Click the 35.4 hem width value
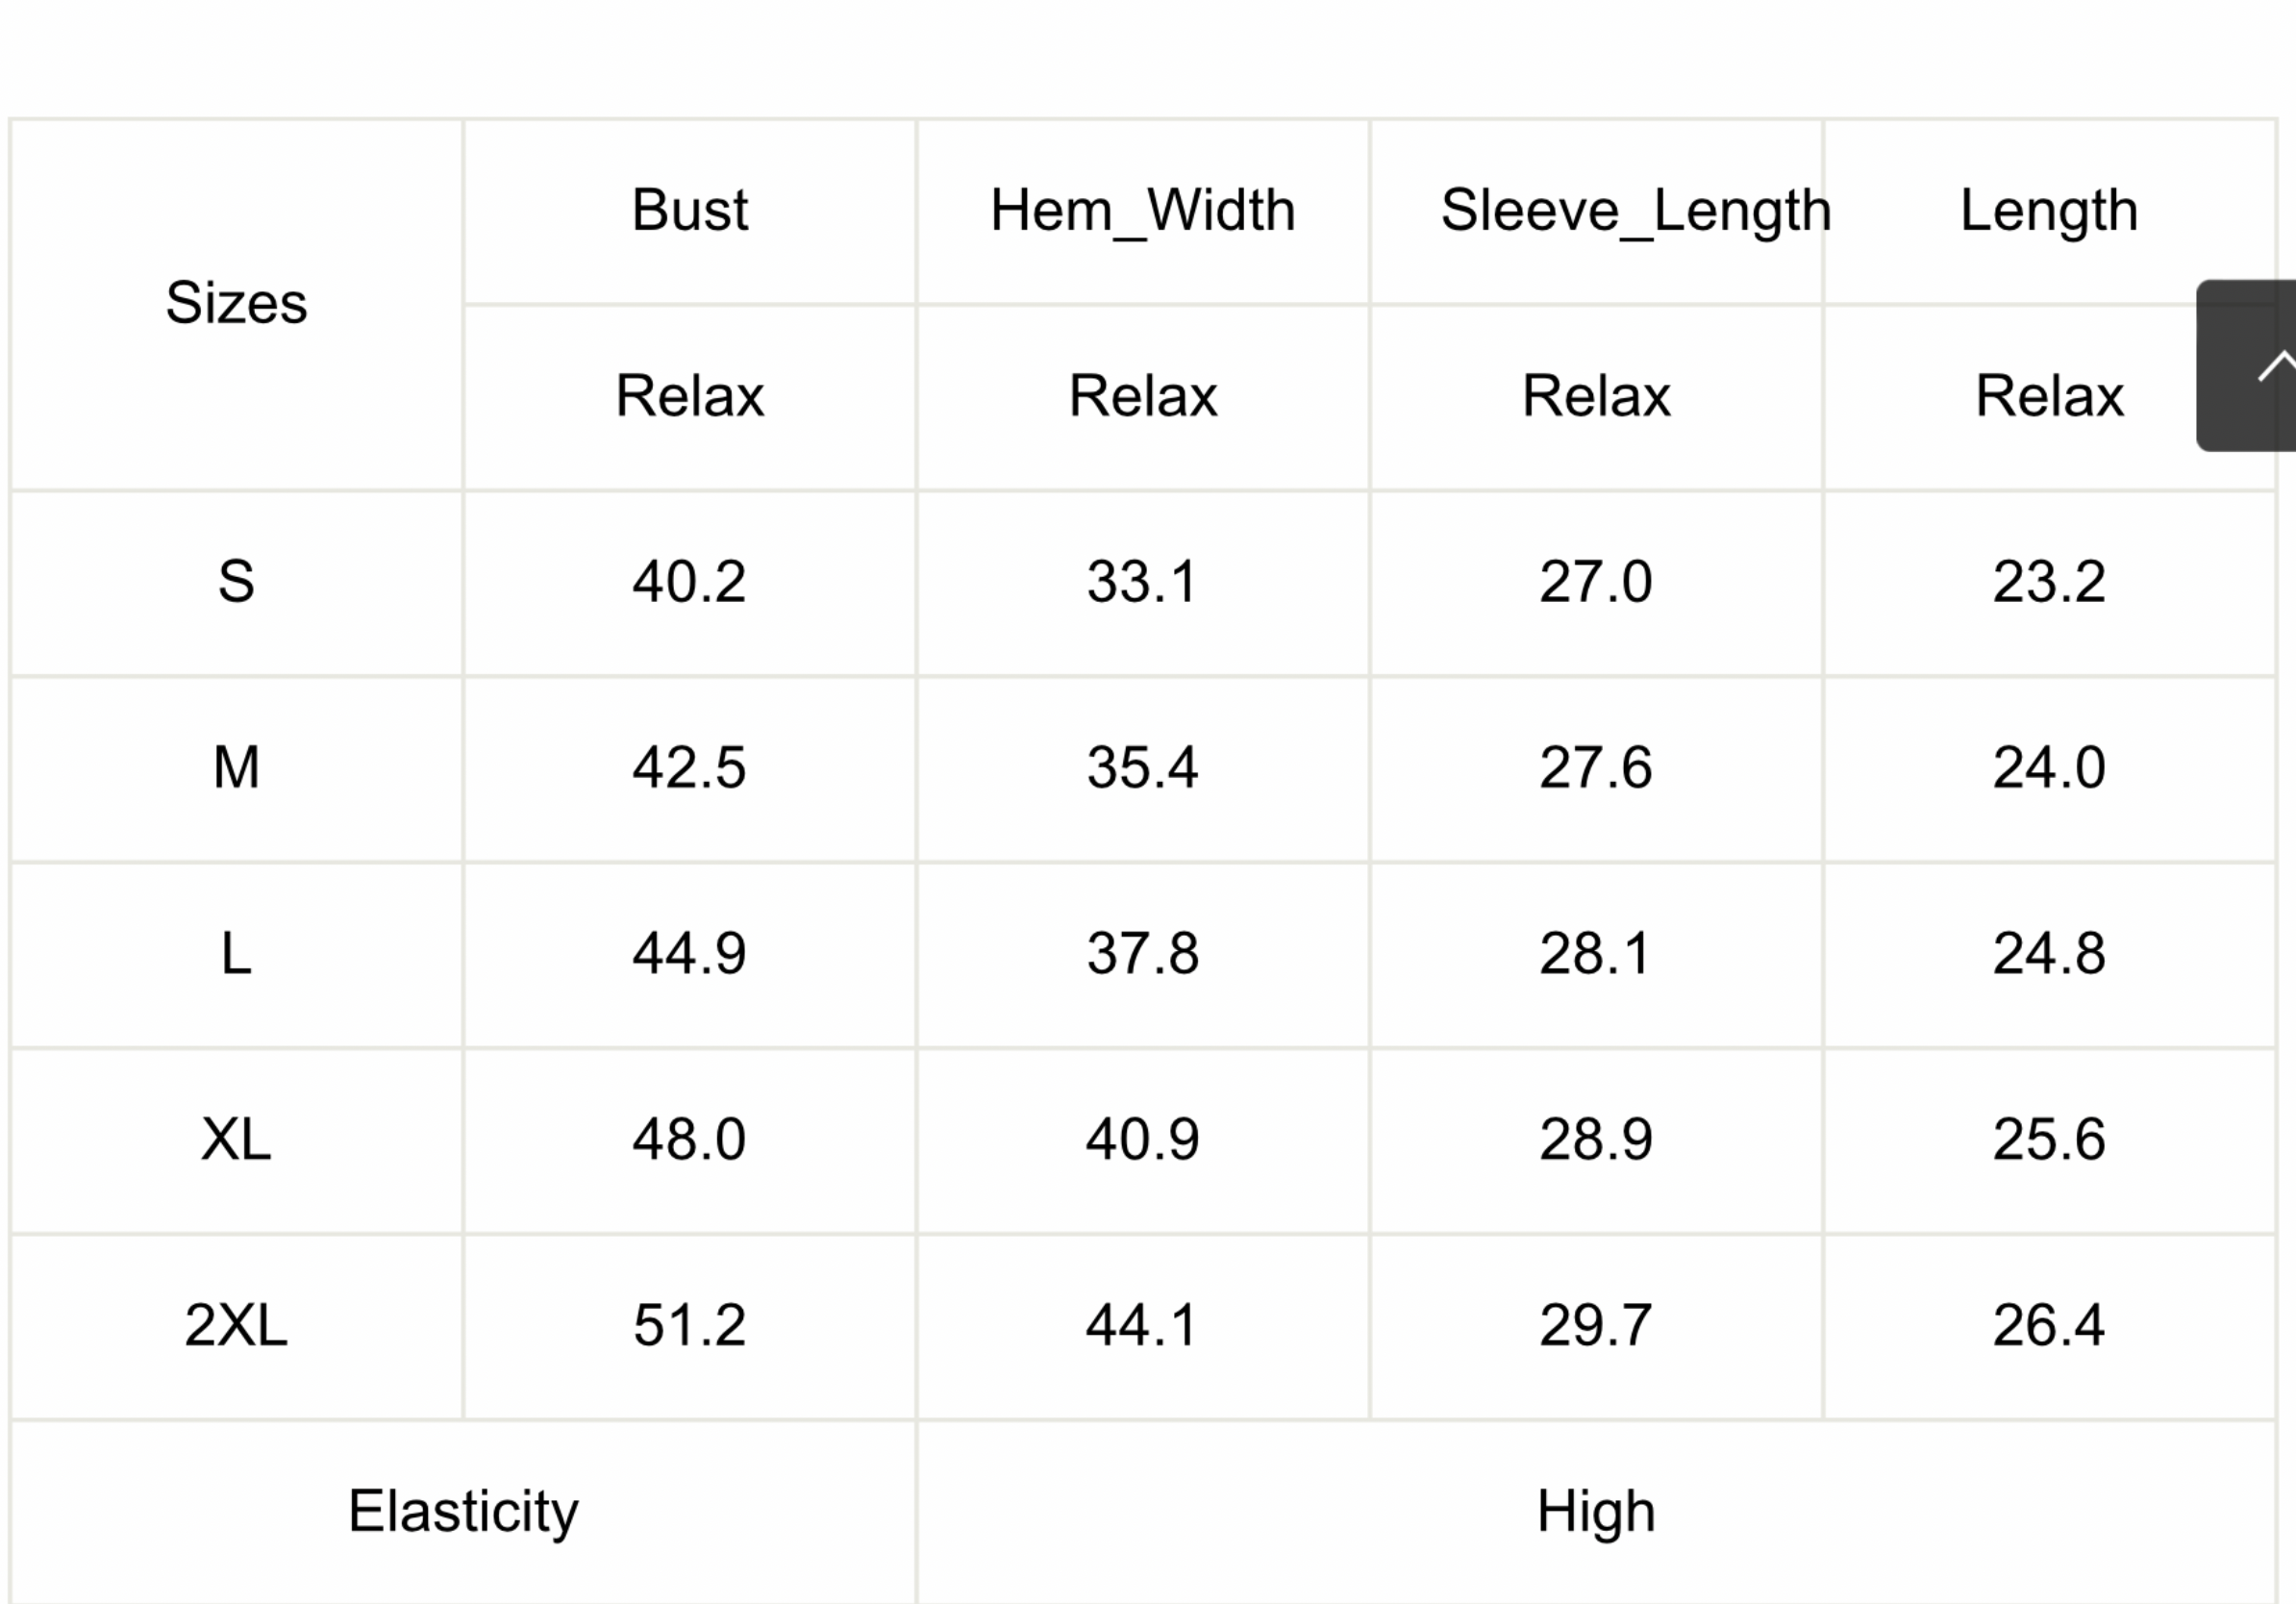Viewport: 2296px width, 1604px height. tap(1142, 769)
